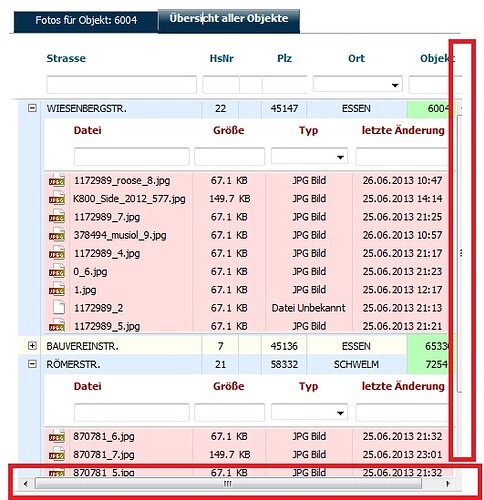Select Übersicht aller Objekte tab
The image size is (484, 500).
click(x=229, y=19)
